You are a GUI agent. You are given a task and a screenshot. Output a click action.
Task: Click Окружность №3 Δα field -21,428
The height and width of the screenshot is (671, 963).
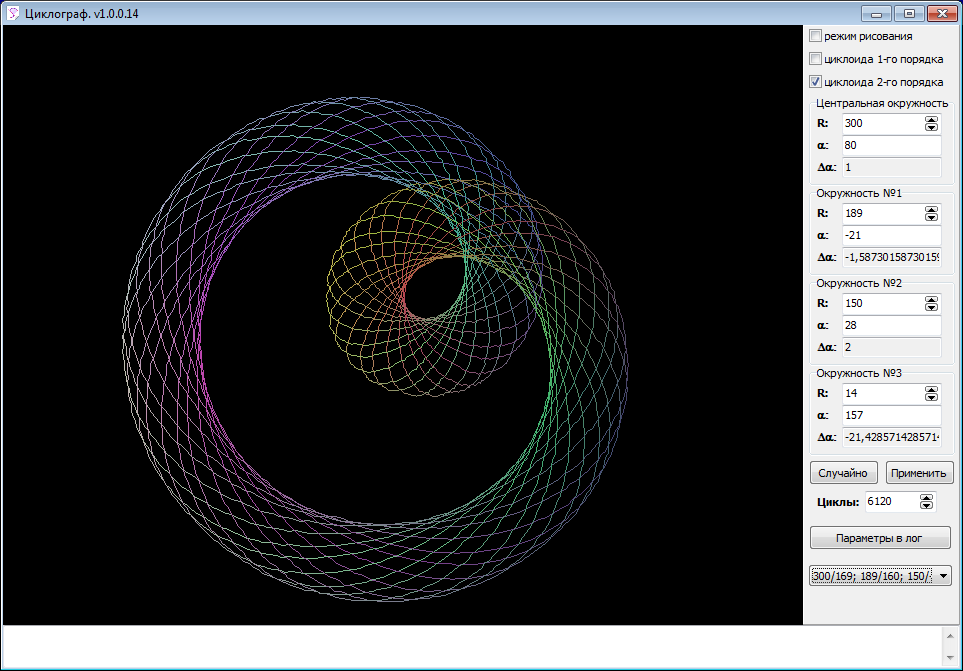click(892, 438)
